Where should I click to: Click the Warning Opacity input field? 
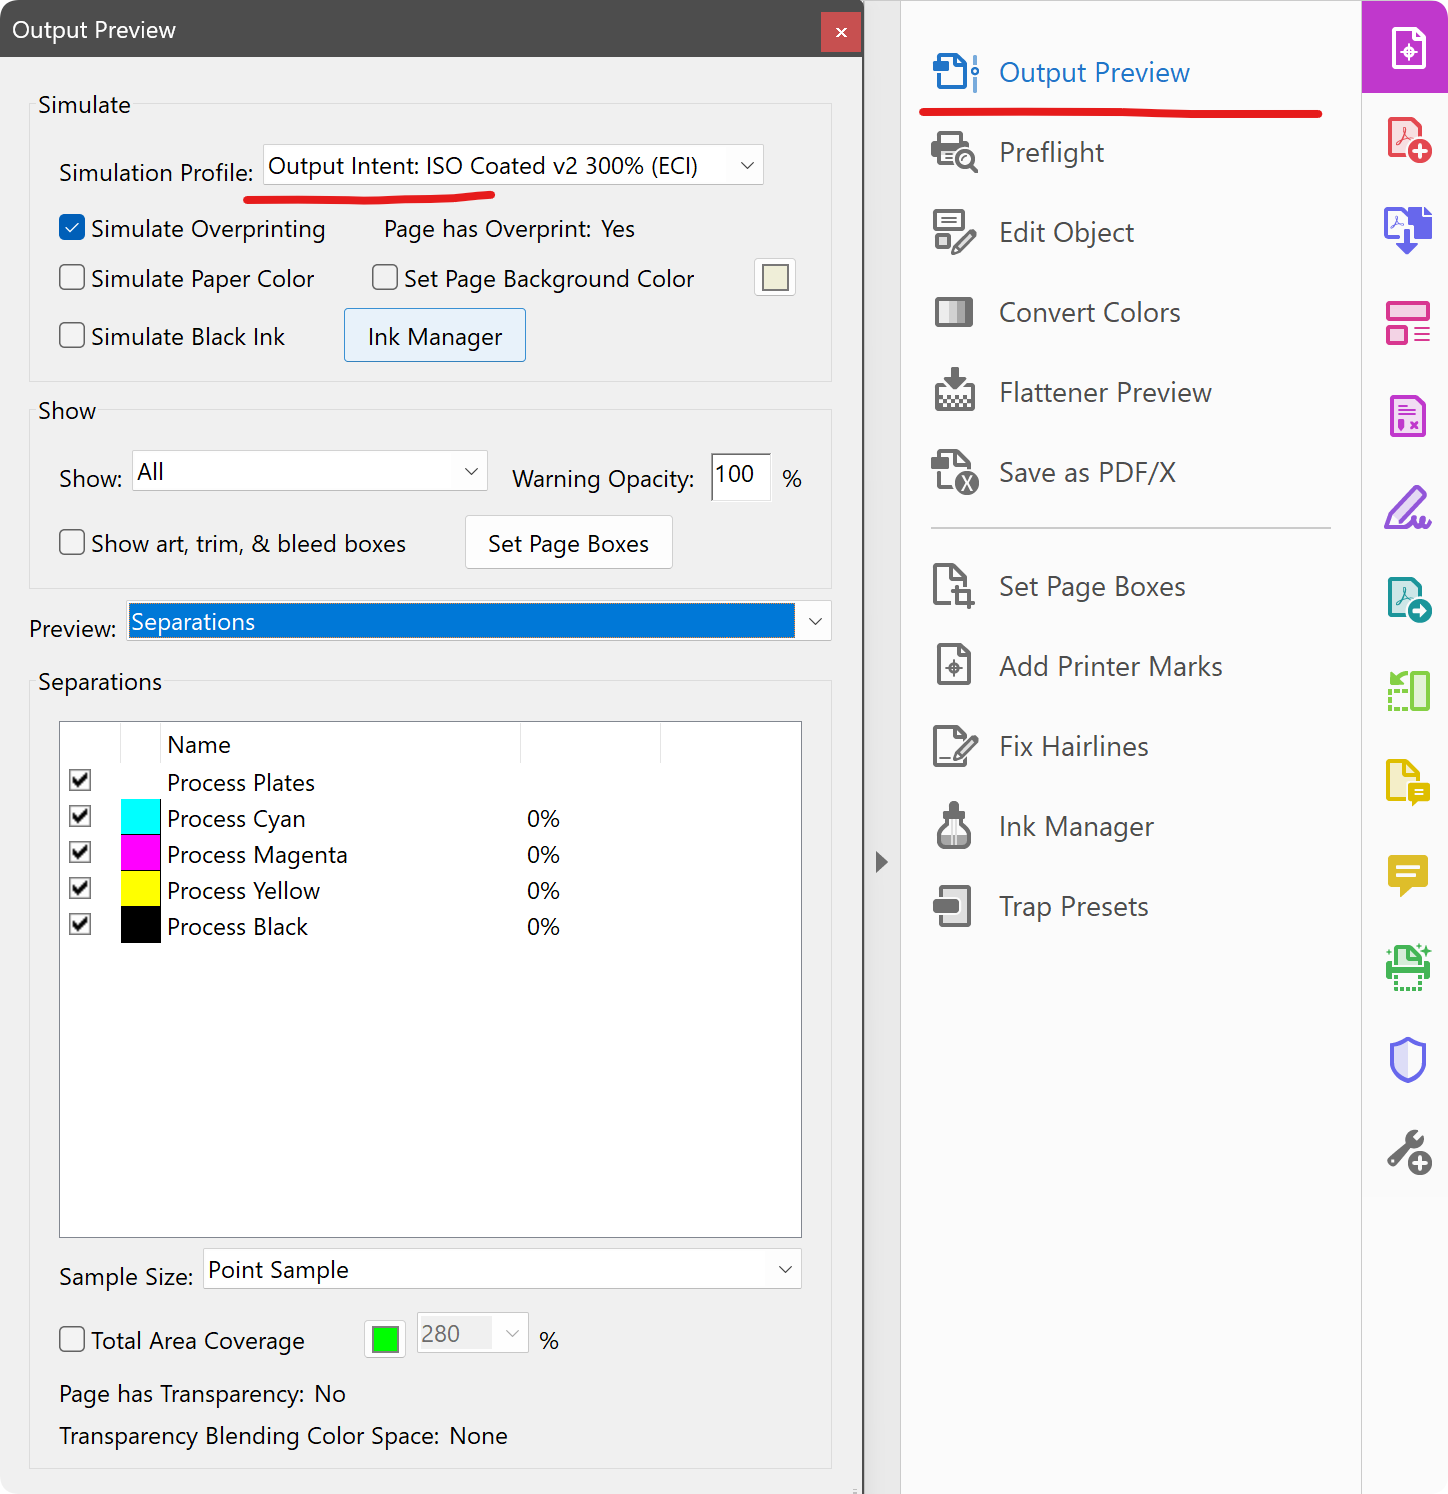click(x=740, y=476)
